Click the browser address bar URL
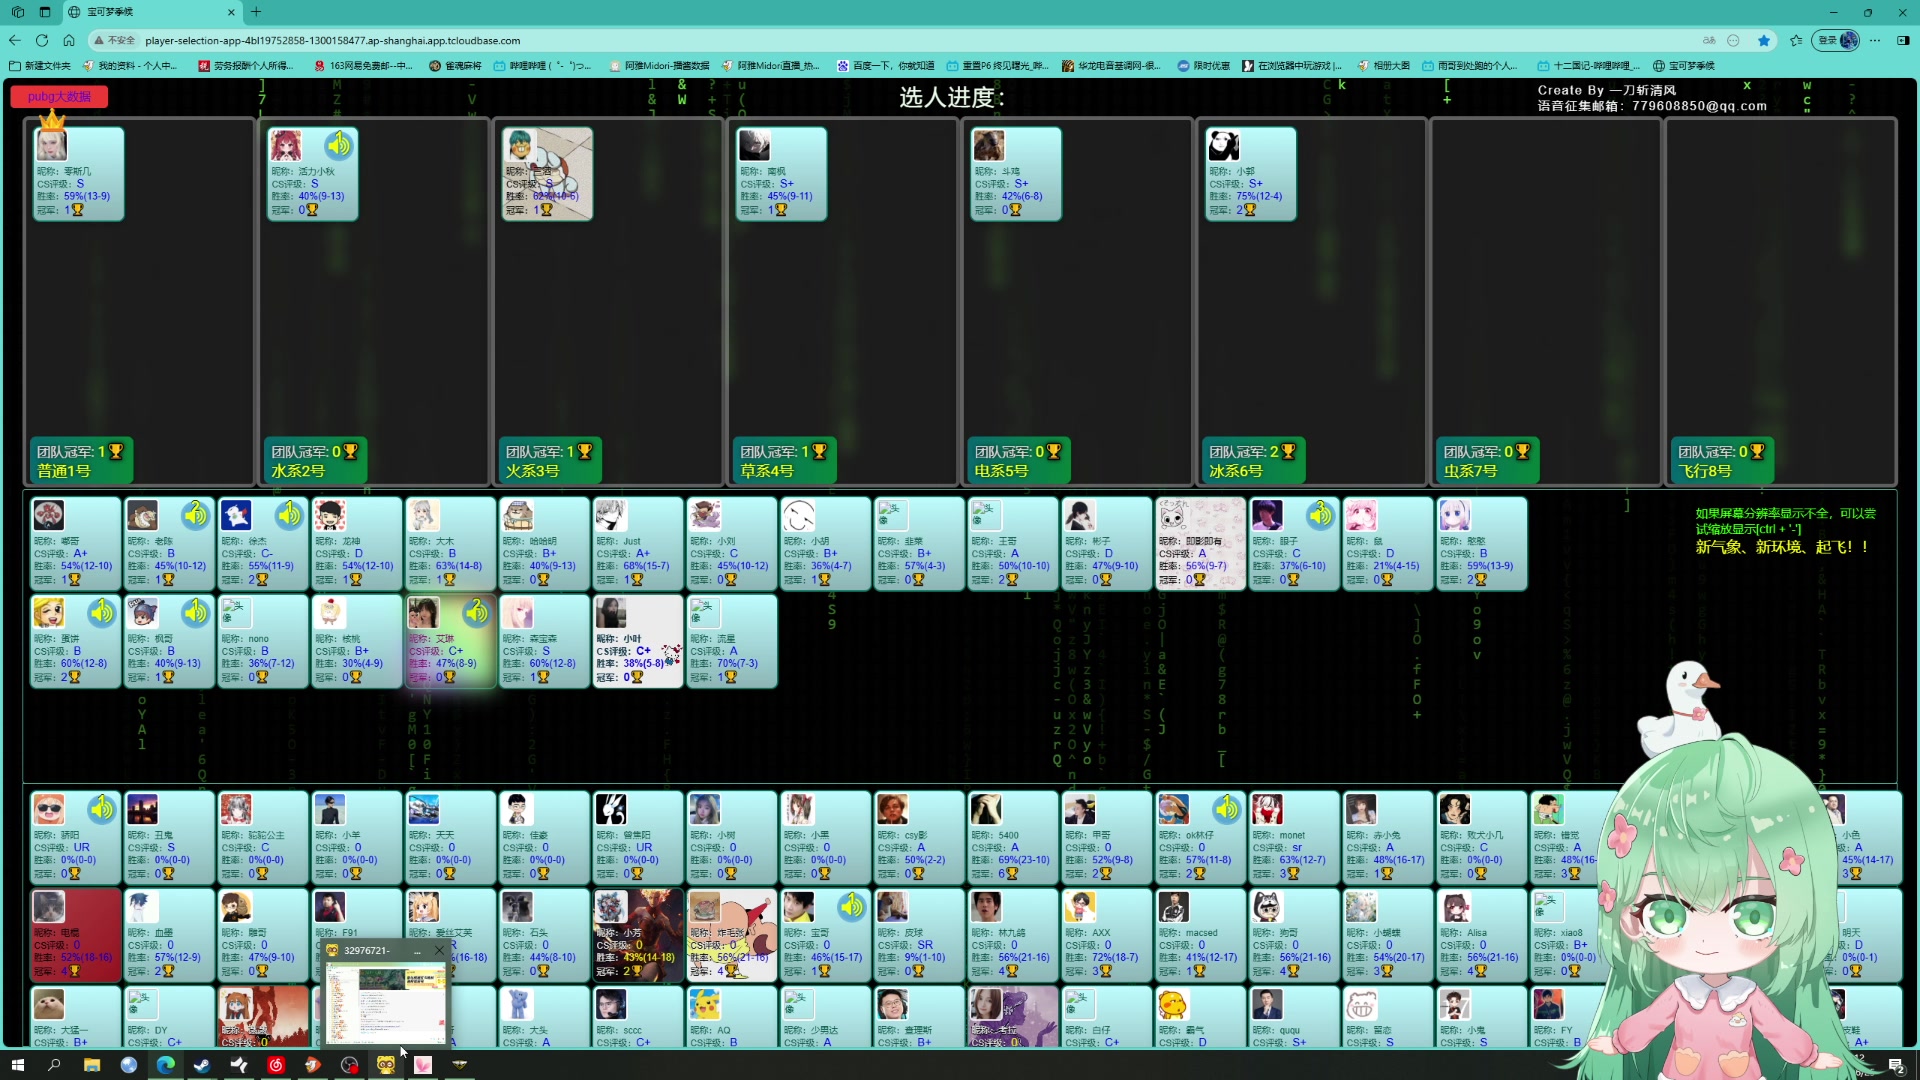Viewport: 1920px width, 1080px height. click(333, 41)
